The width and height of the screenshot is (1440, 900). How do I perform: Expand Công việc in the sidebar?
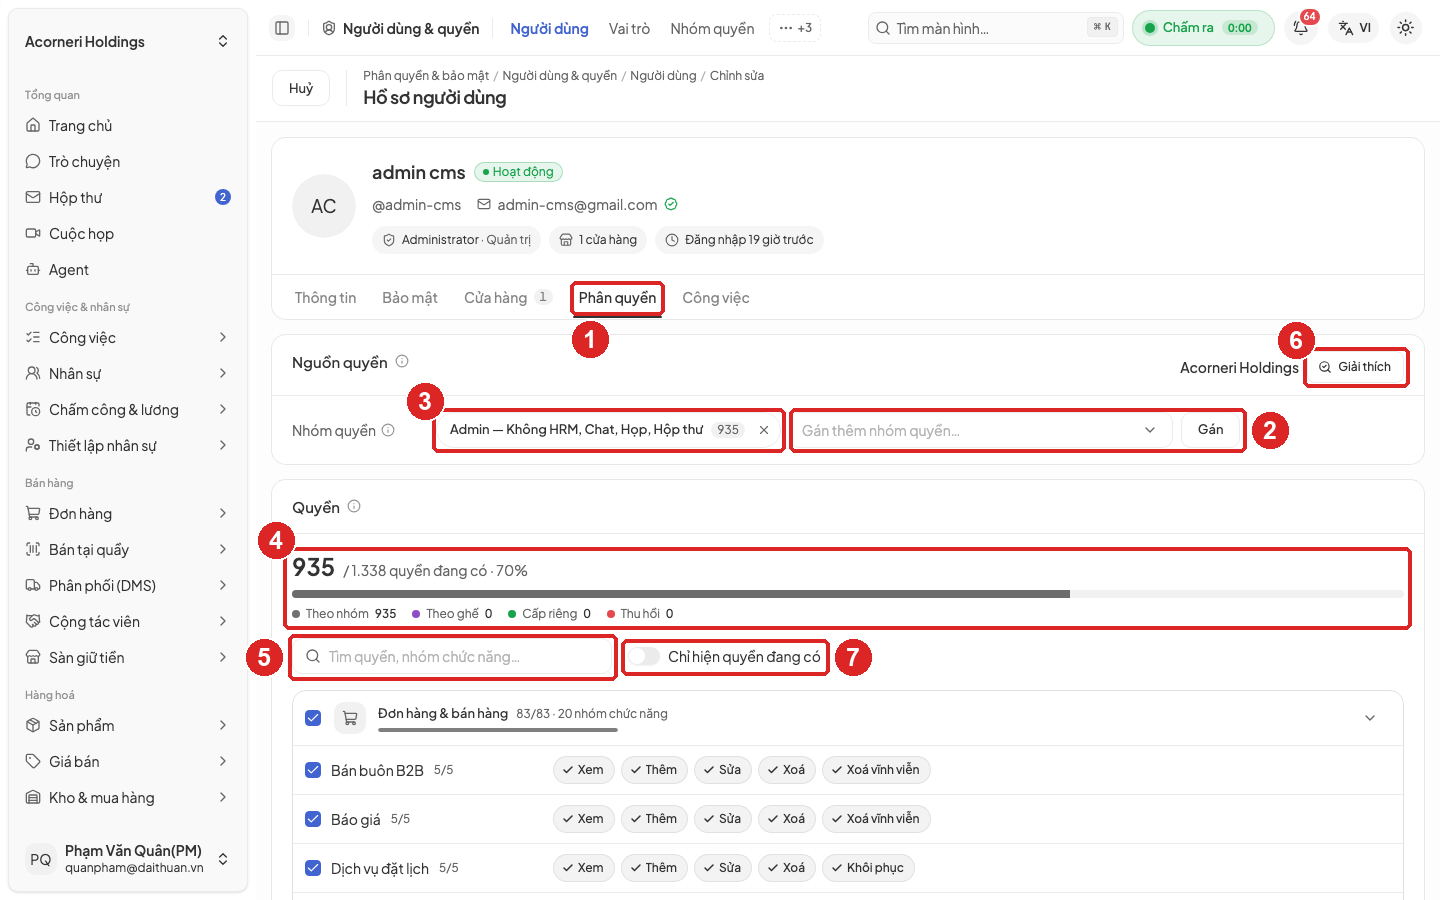tap(128, 338)
